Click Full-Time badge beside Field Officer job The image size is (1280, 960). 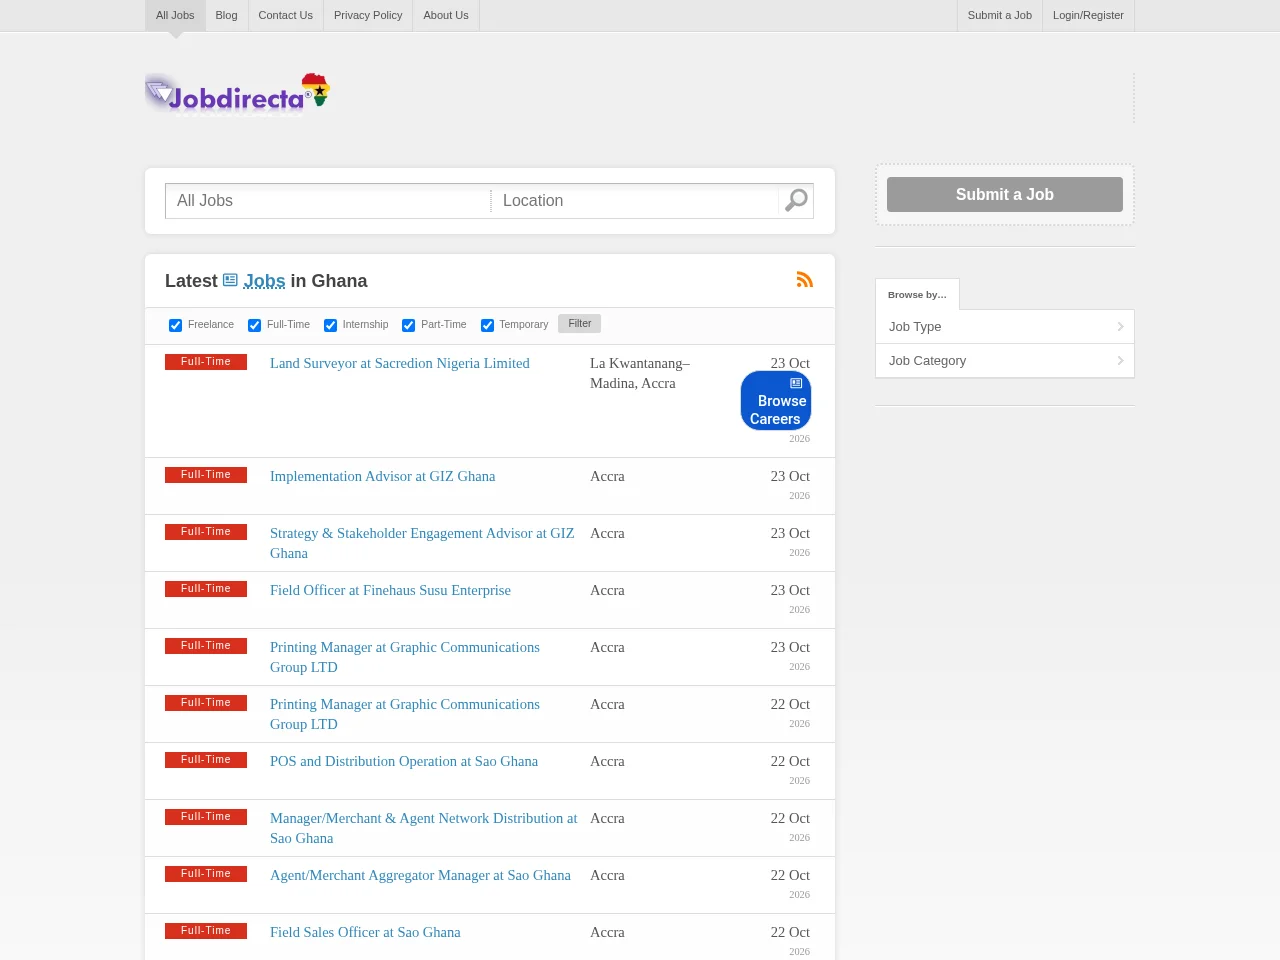click(206, 589)
